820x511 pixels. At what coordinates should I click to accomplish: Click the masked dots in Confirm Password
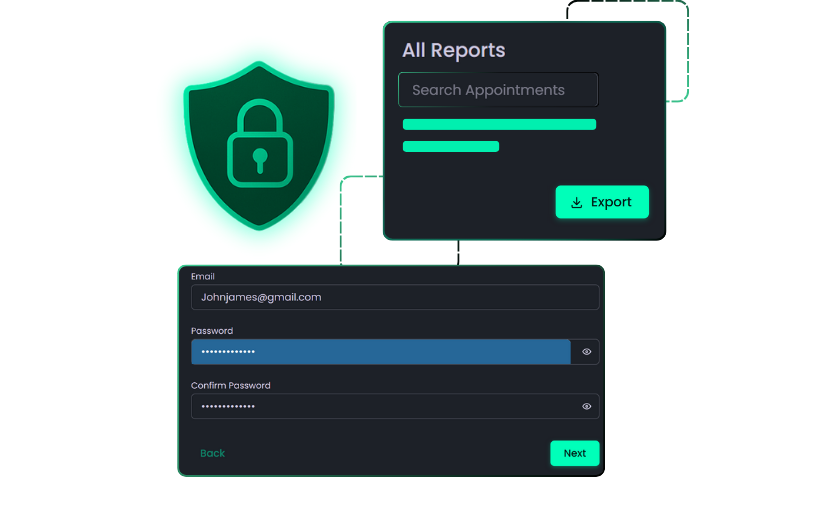(x=228, y=407)
